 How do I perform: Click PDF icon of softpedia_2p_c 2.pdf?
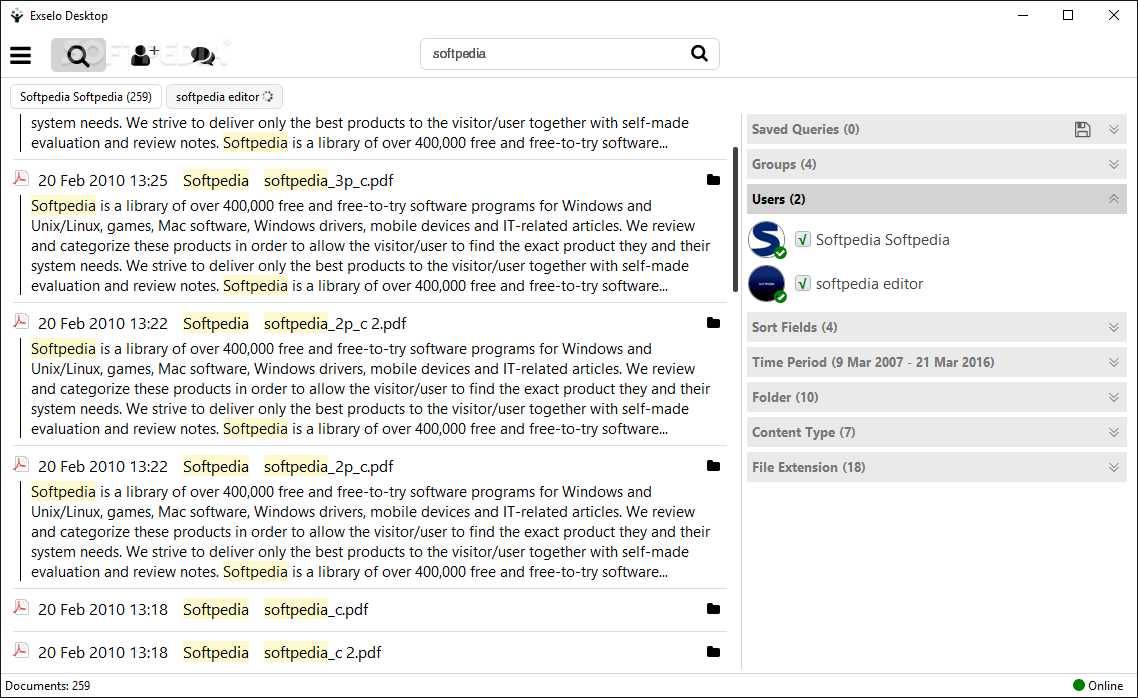[21, 321]
